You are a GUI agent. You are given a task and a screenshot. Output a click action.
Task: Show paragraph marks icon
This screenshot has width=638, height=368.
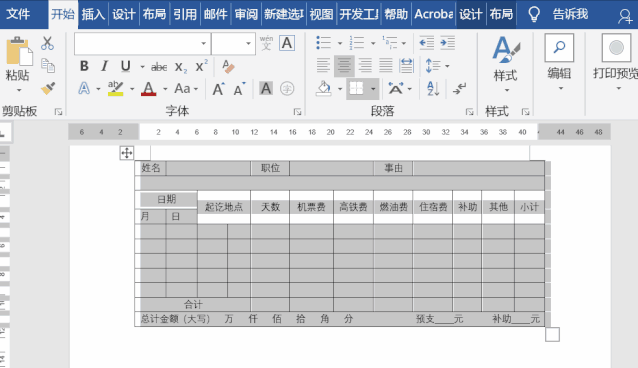coord(459,88)
